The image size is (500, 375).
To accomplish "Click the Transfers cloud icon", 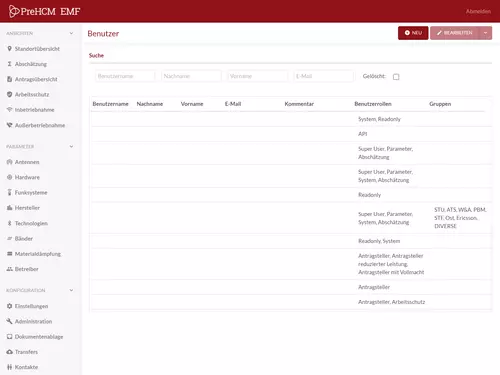I will tap(9, 352).
